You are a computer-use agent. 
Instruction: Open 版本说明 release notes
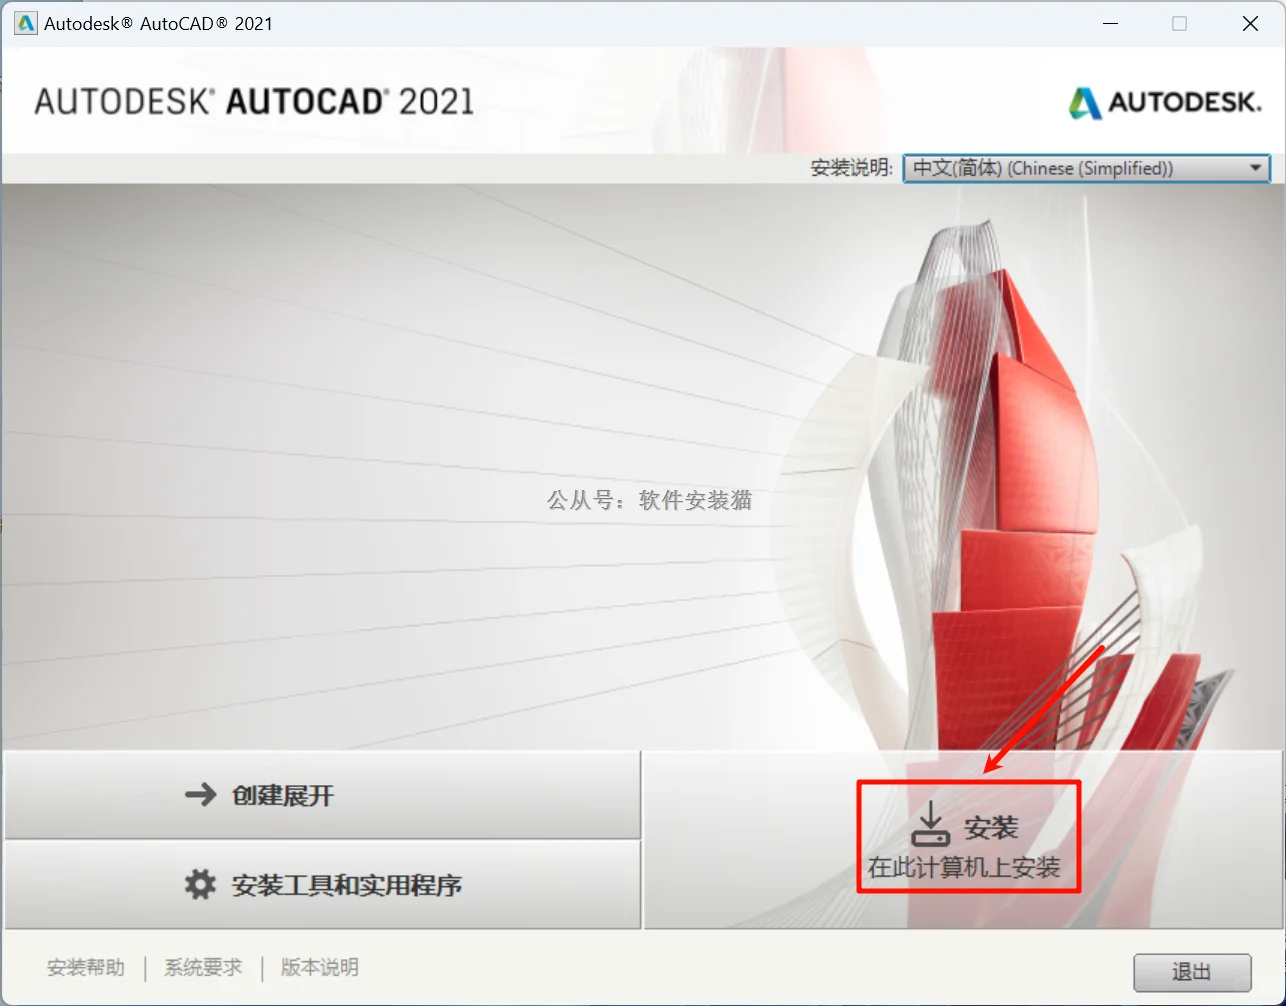click(x=318, y=967)
